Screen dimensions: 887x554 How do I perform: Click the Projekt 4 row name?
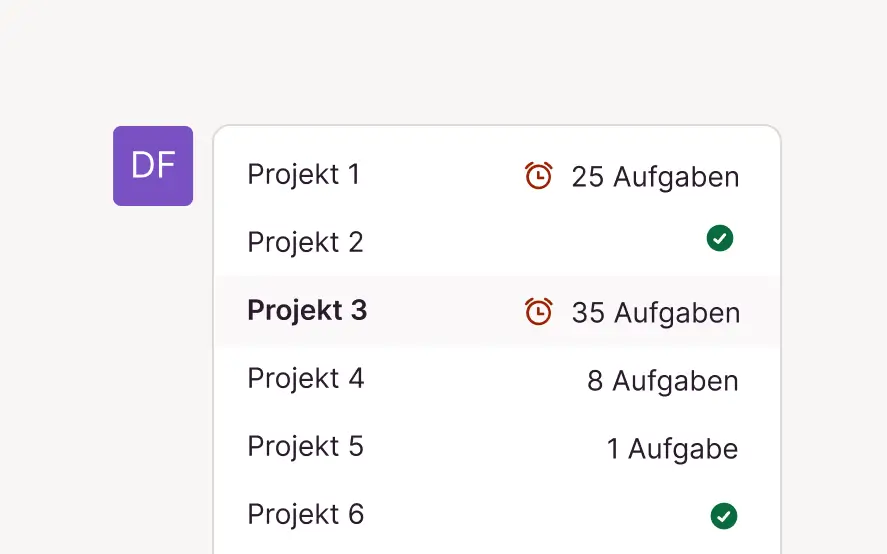pos(305,379)
